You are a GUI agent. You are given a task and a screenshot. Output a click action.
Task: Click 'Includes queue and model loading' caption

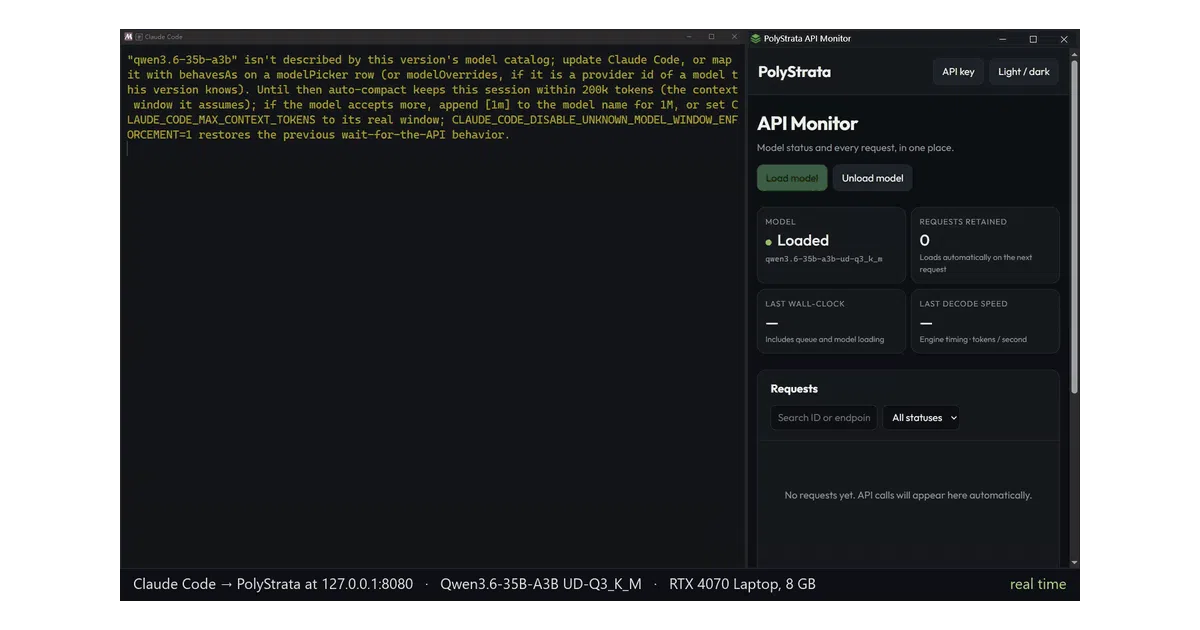pyautogui.click(x=825, y=340)
